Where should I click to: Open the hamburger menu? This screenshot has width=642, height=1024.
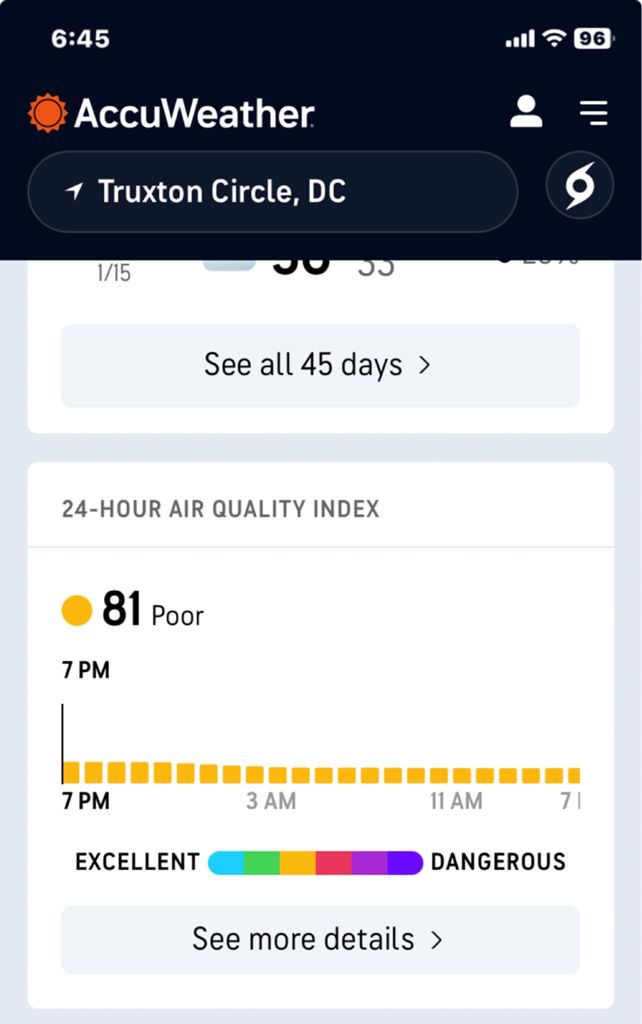(594, 113)
